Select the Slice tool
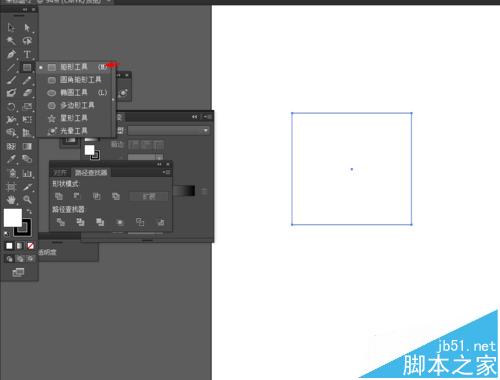This screenshot has height=380, width=500. (x=27, y=187)
